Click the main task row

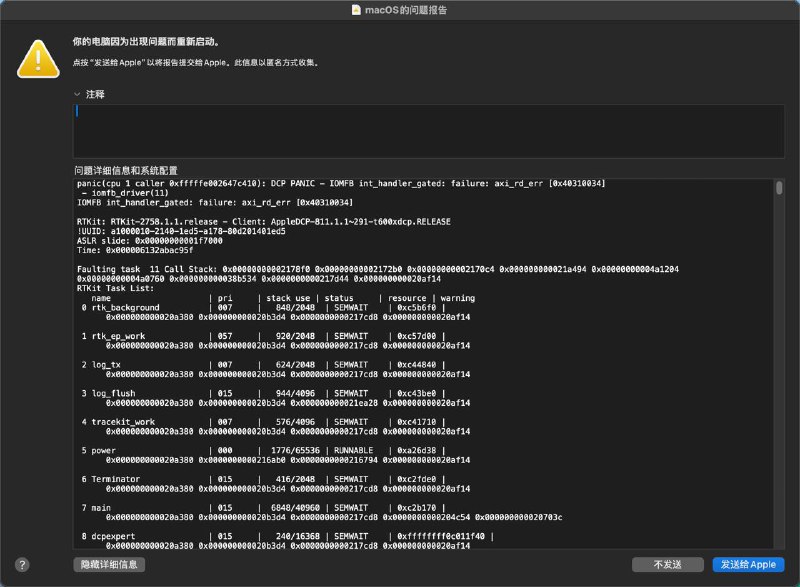tap(263, 507)
